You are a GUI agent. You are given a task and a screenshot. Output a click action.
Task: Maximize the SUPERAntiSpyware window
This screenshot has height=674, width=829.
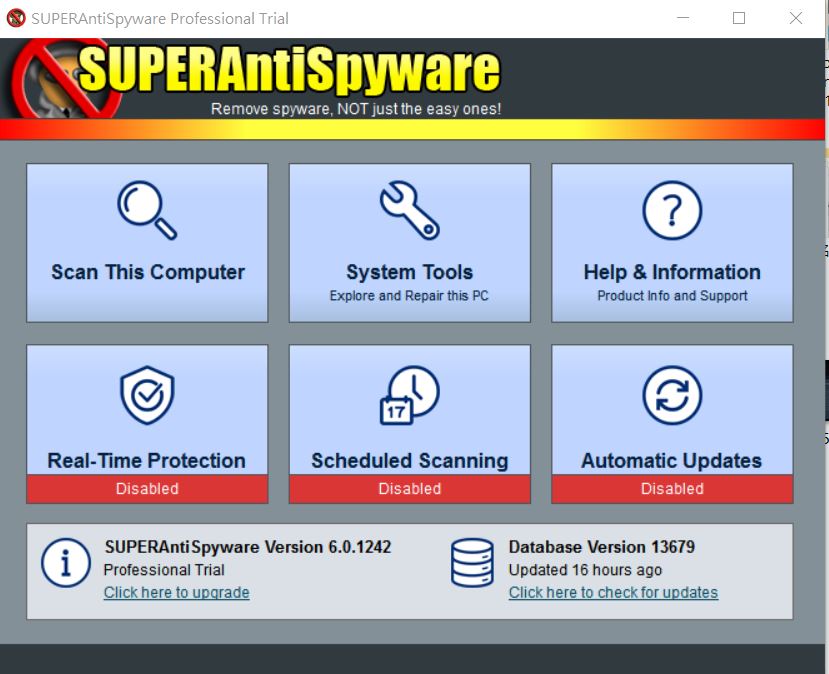(739, 18)
